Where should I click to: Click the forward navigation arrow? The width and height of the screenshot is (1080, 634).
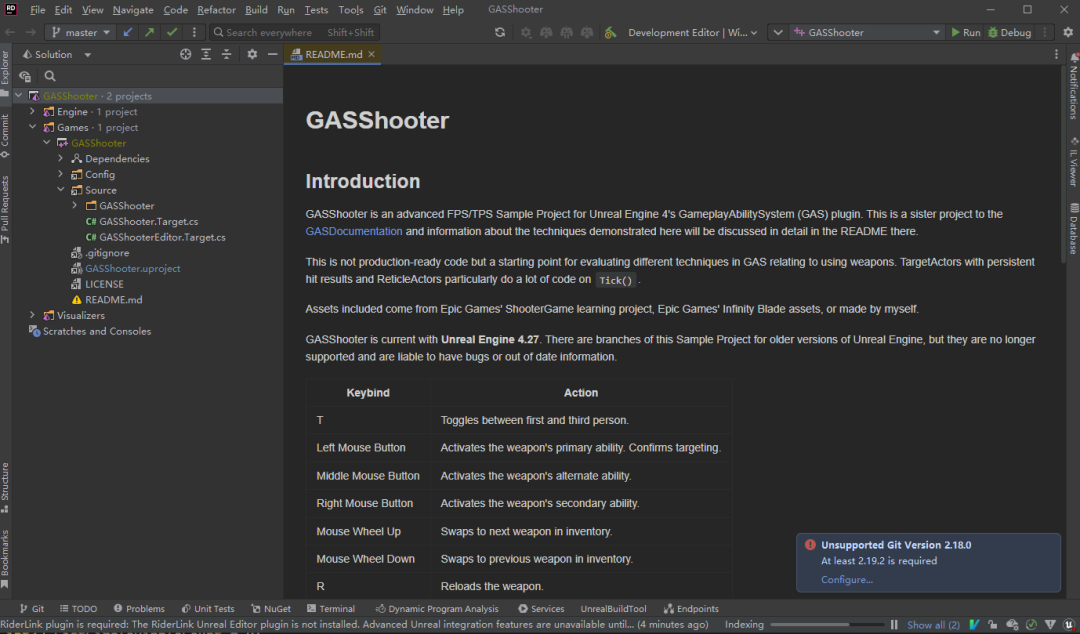pyautogui.click(x=30, y=32)
